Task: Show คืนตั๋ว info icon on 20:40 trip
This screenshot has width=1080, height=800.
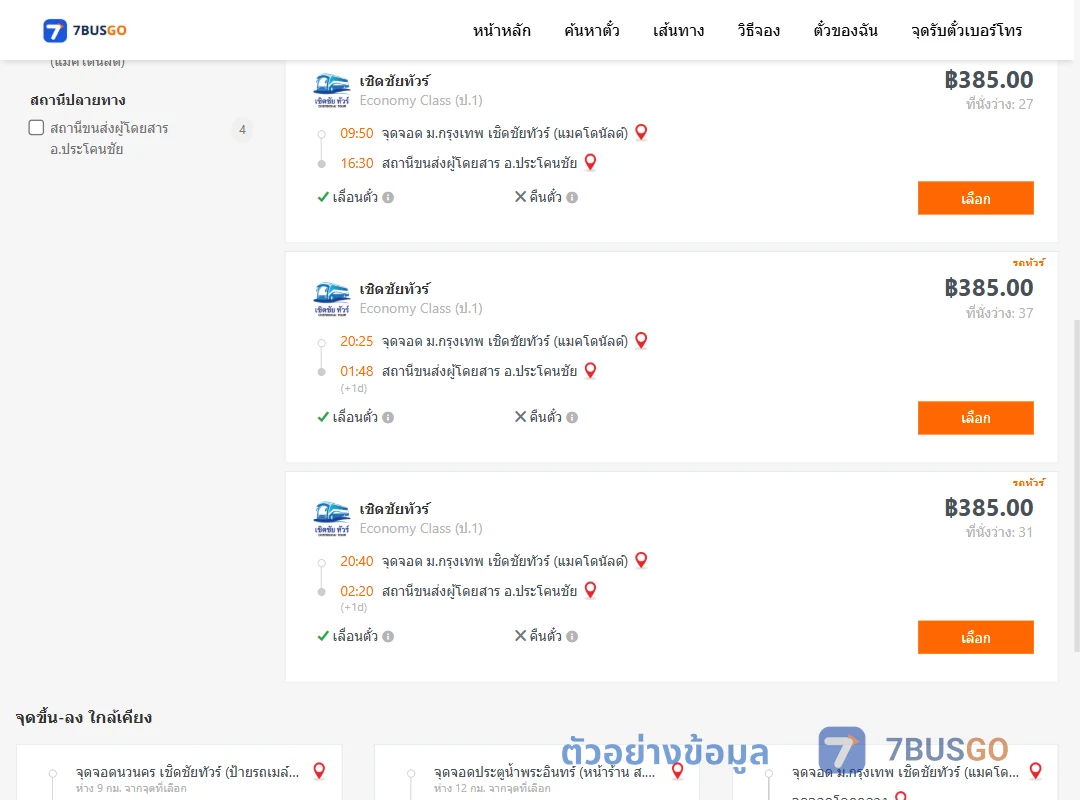Action: (572, 637)
